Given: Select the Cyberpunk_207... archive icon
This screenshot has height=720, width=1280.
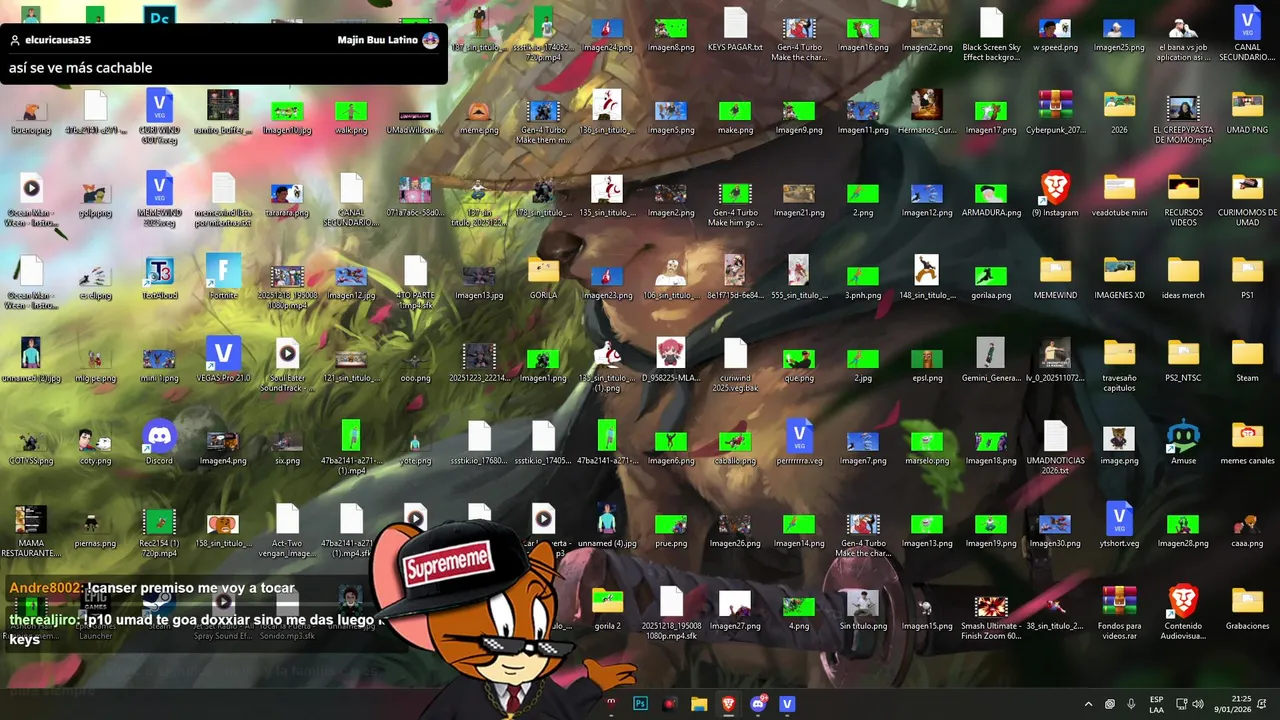Looking at the screenshot, I should tap(1055, 111).
